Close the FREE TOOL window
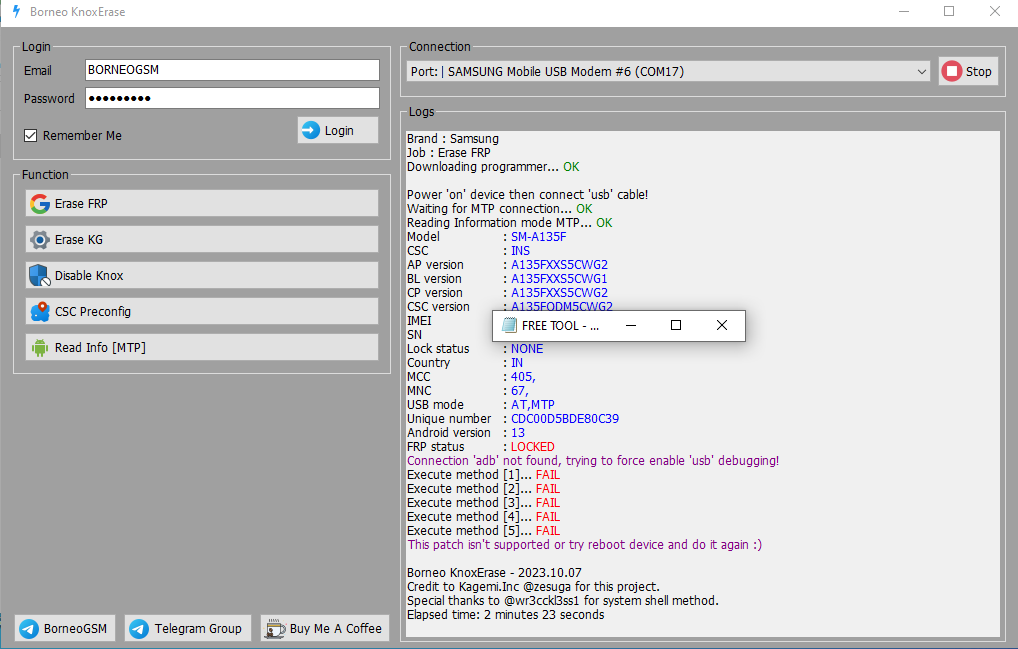1018x649 pixels. [x=721, y=325]
